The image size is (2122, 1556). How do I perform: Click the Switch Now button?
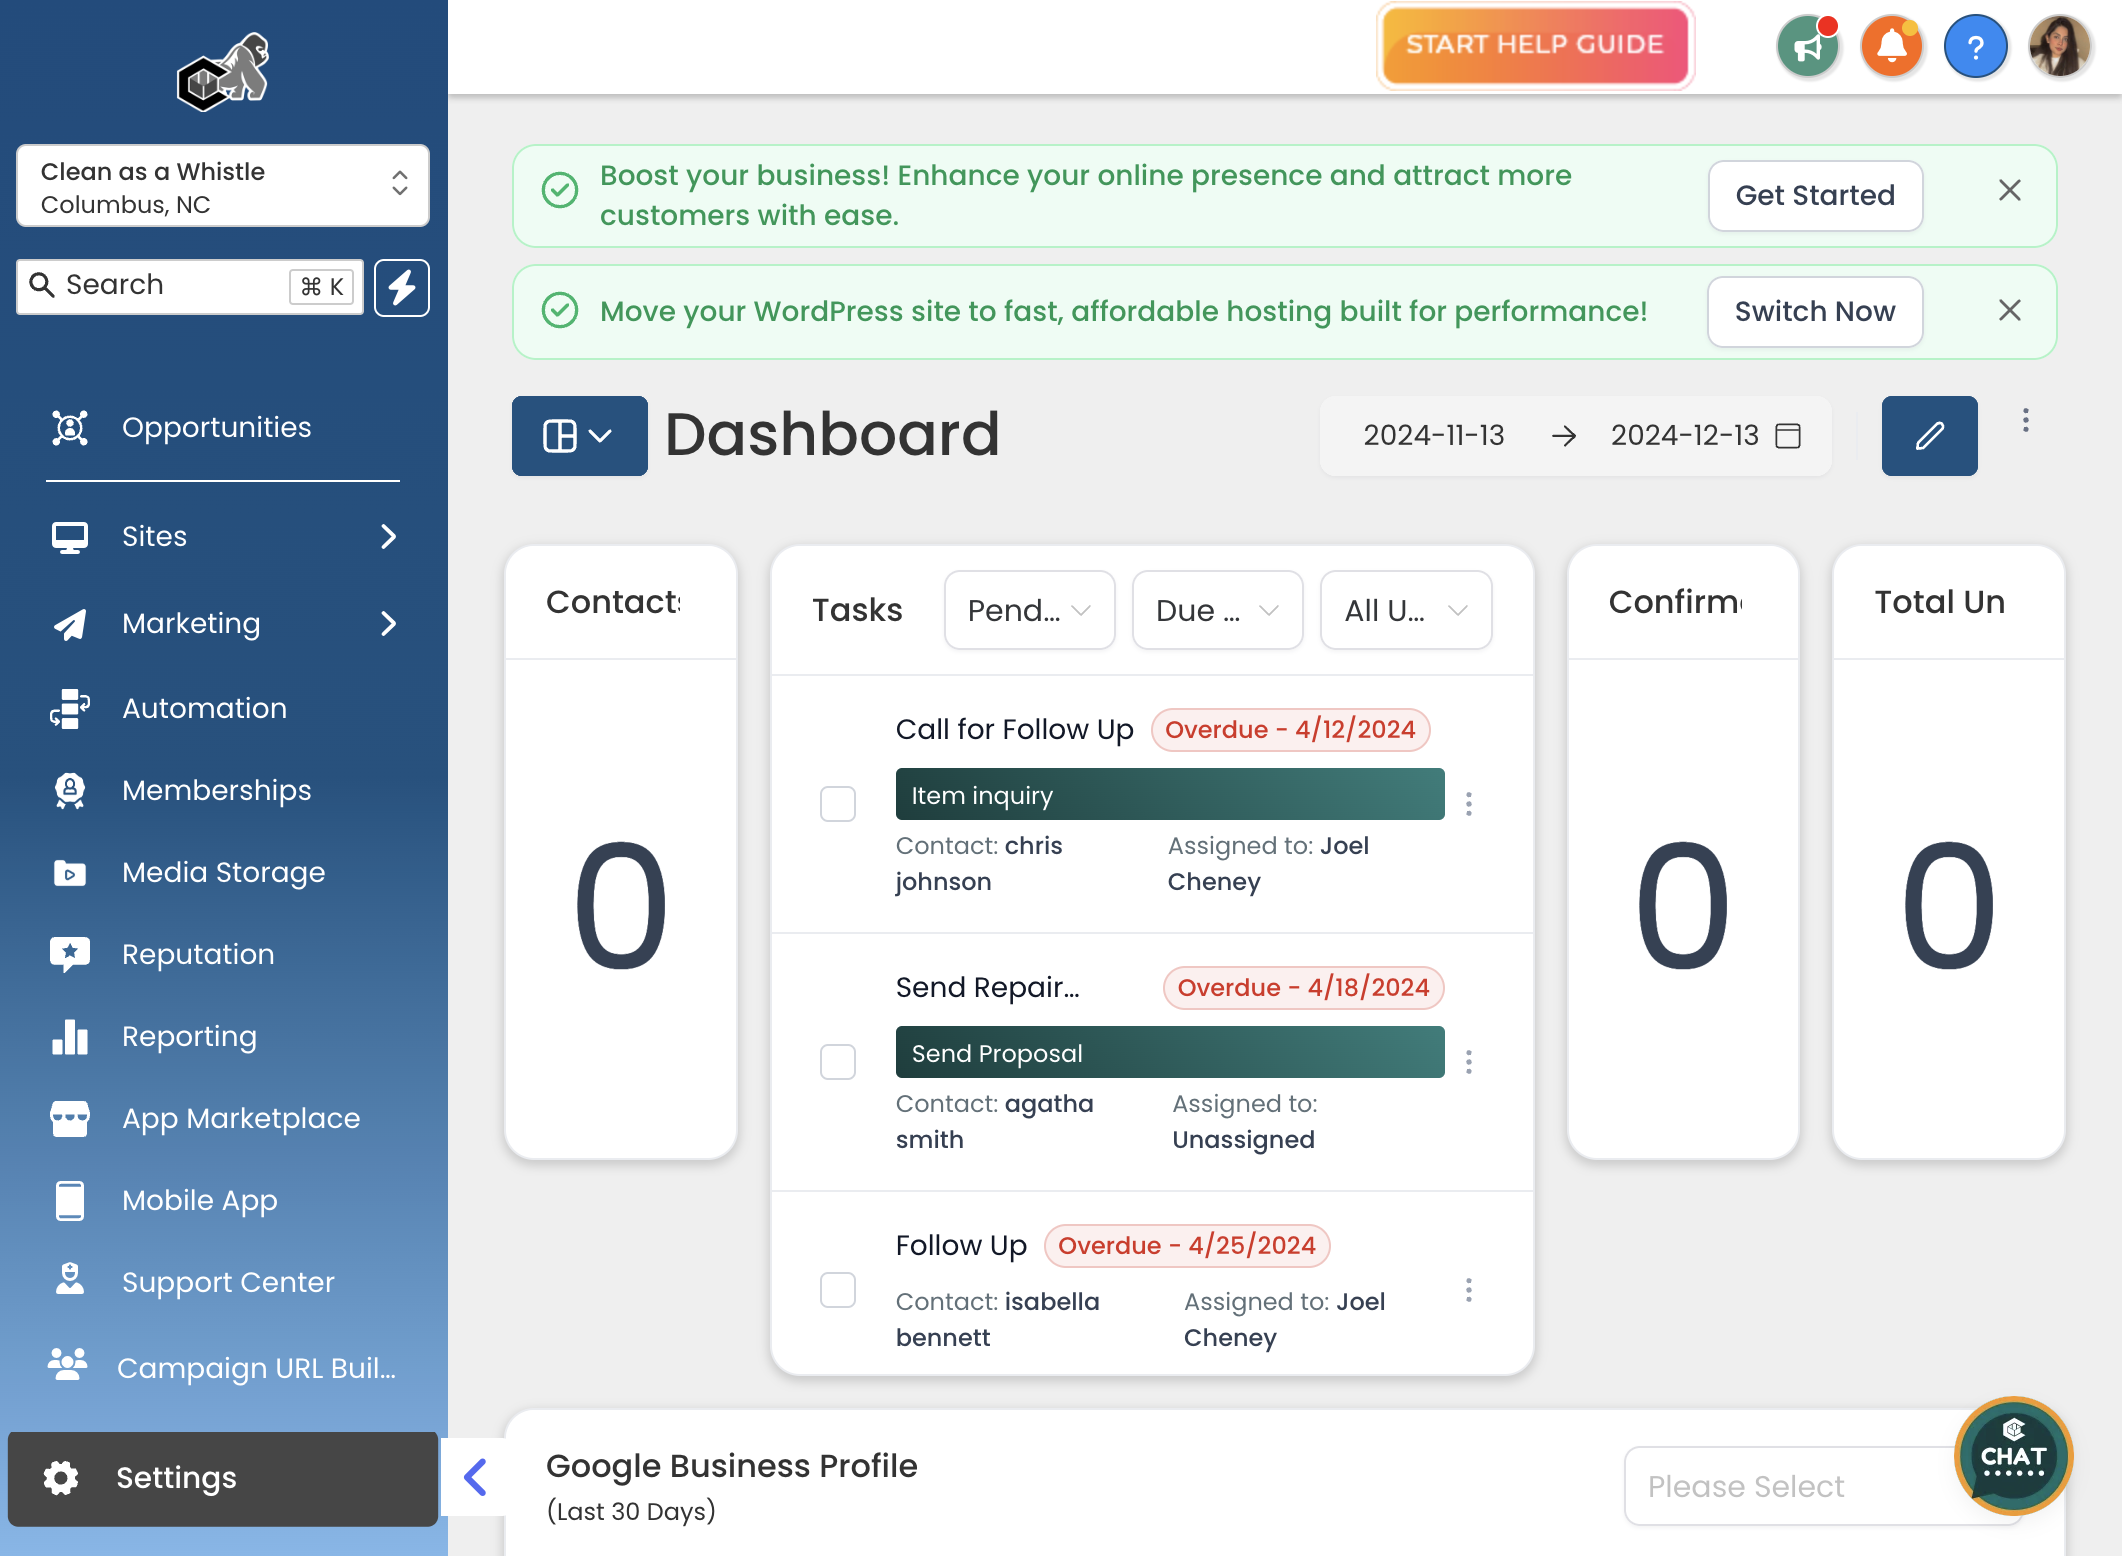point(1815,312)
